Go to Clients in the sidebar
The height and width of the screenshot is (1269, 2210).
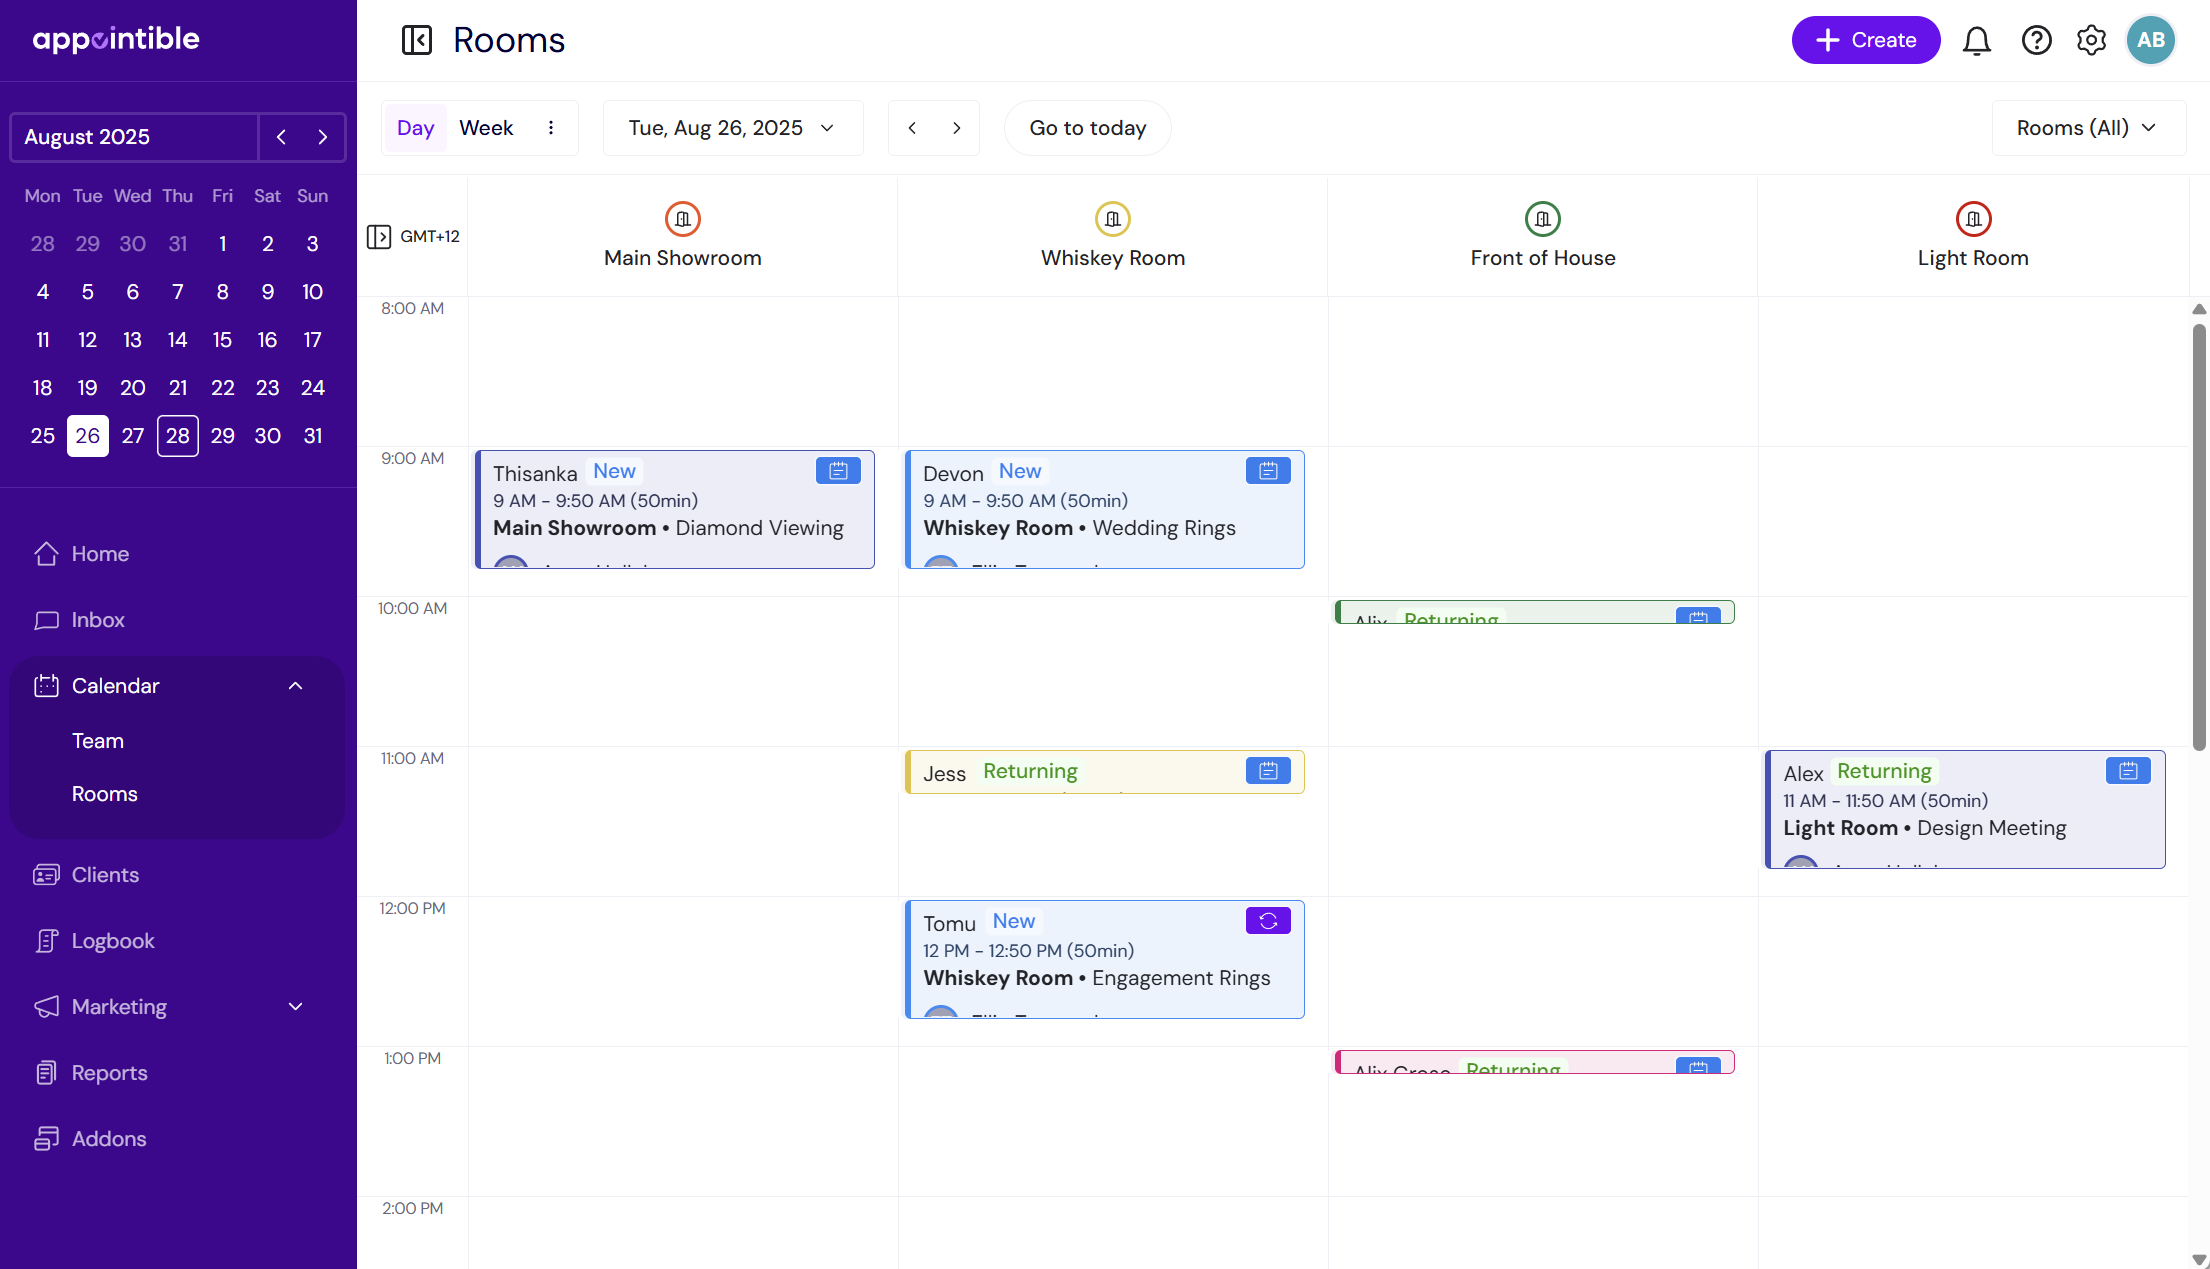tap(105, 875)
